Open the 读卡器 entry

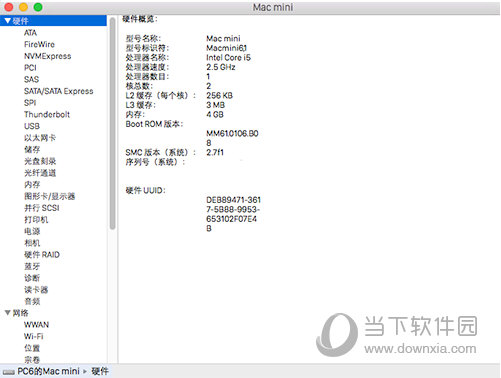[x=36, y=289]
